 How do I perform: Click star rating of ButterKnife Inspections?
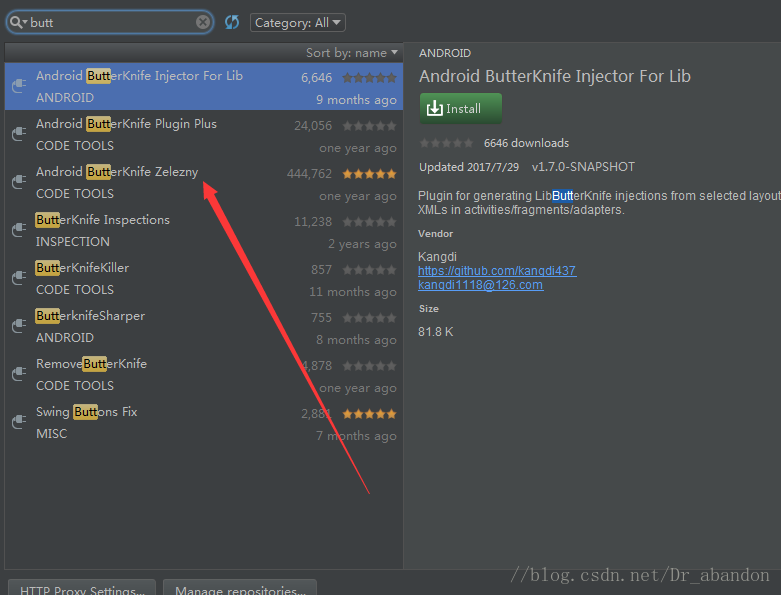pyautogui.click(x=369, y=222)
